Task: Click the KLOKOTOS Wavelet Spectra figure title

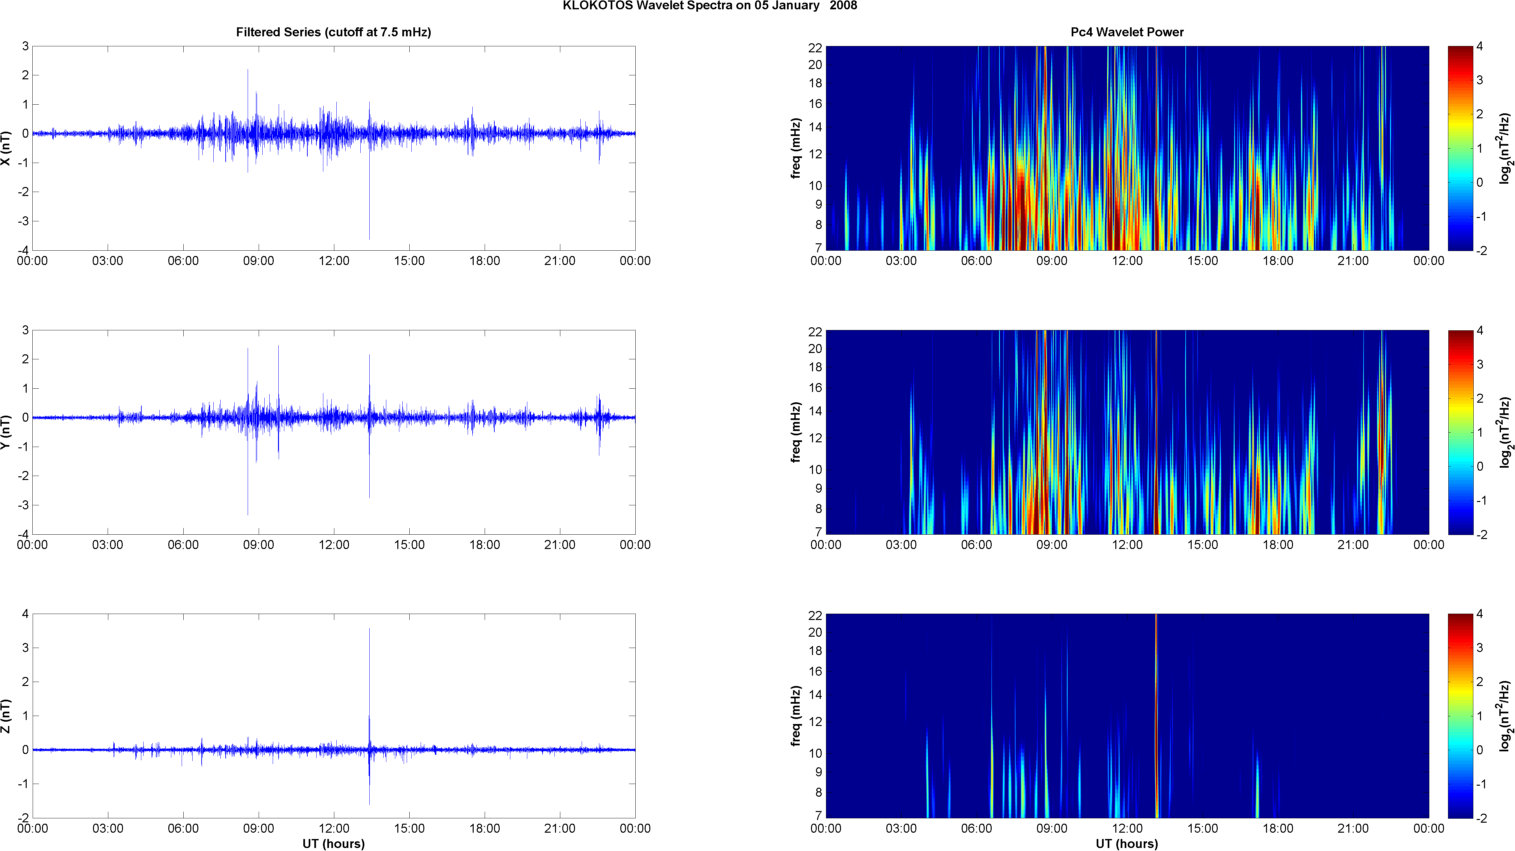Action: (x=709, y=6)
